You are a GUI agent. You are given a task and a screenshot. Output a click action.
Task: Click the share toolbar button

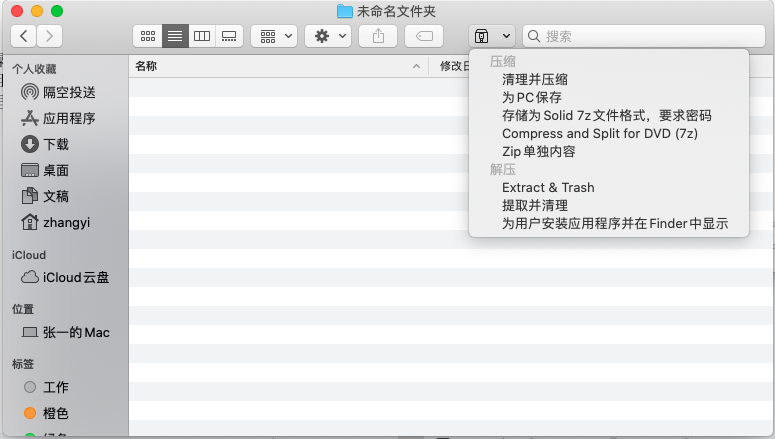378,36
